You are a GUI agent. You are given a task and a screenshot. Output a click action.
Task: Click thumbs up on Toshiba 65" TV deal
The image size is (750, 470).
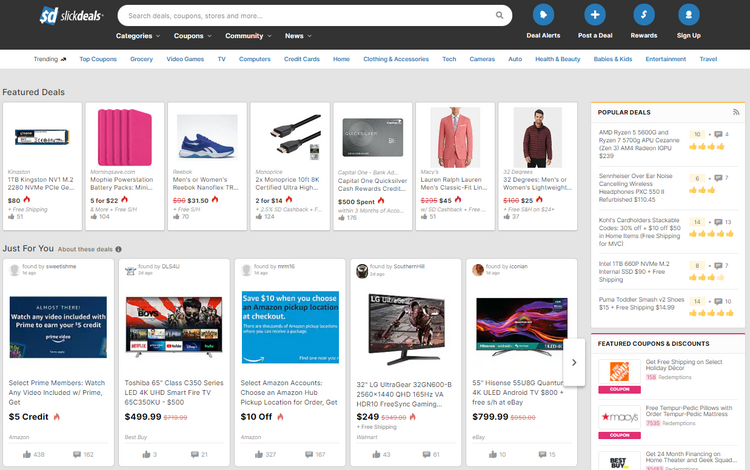[x=146, y=454]
